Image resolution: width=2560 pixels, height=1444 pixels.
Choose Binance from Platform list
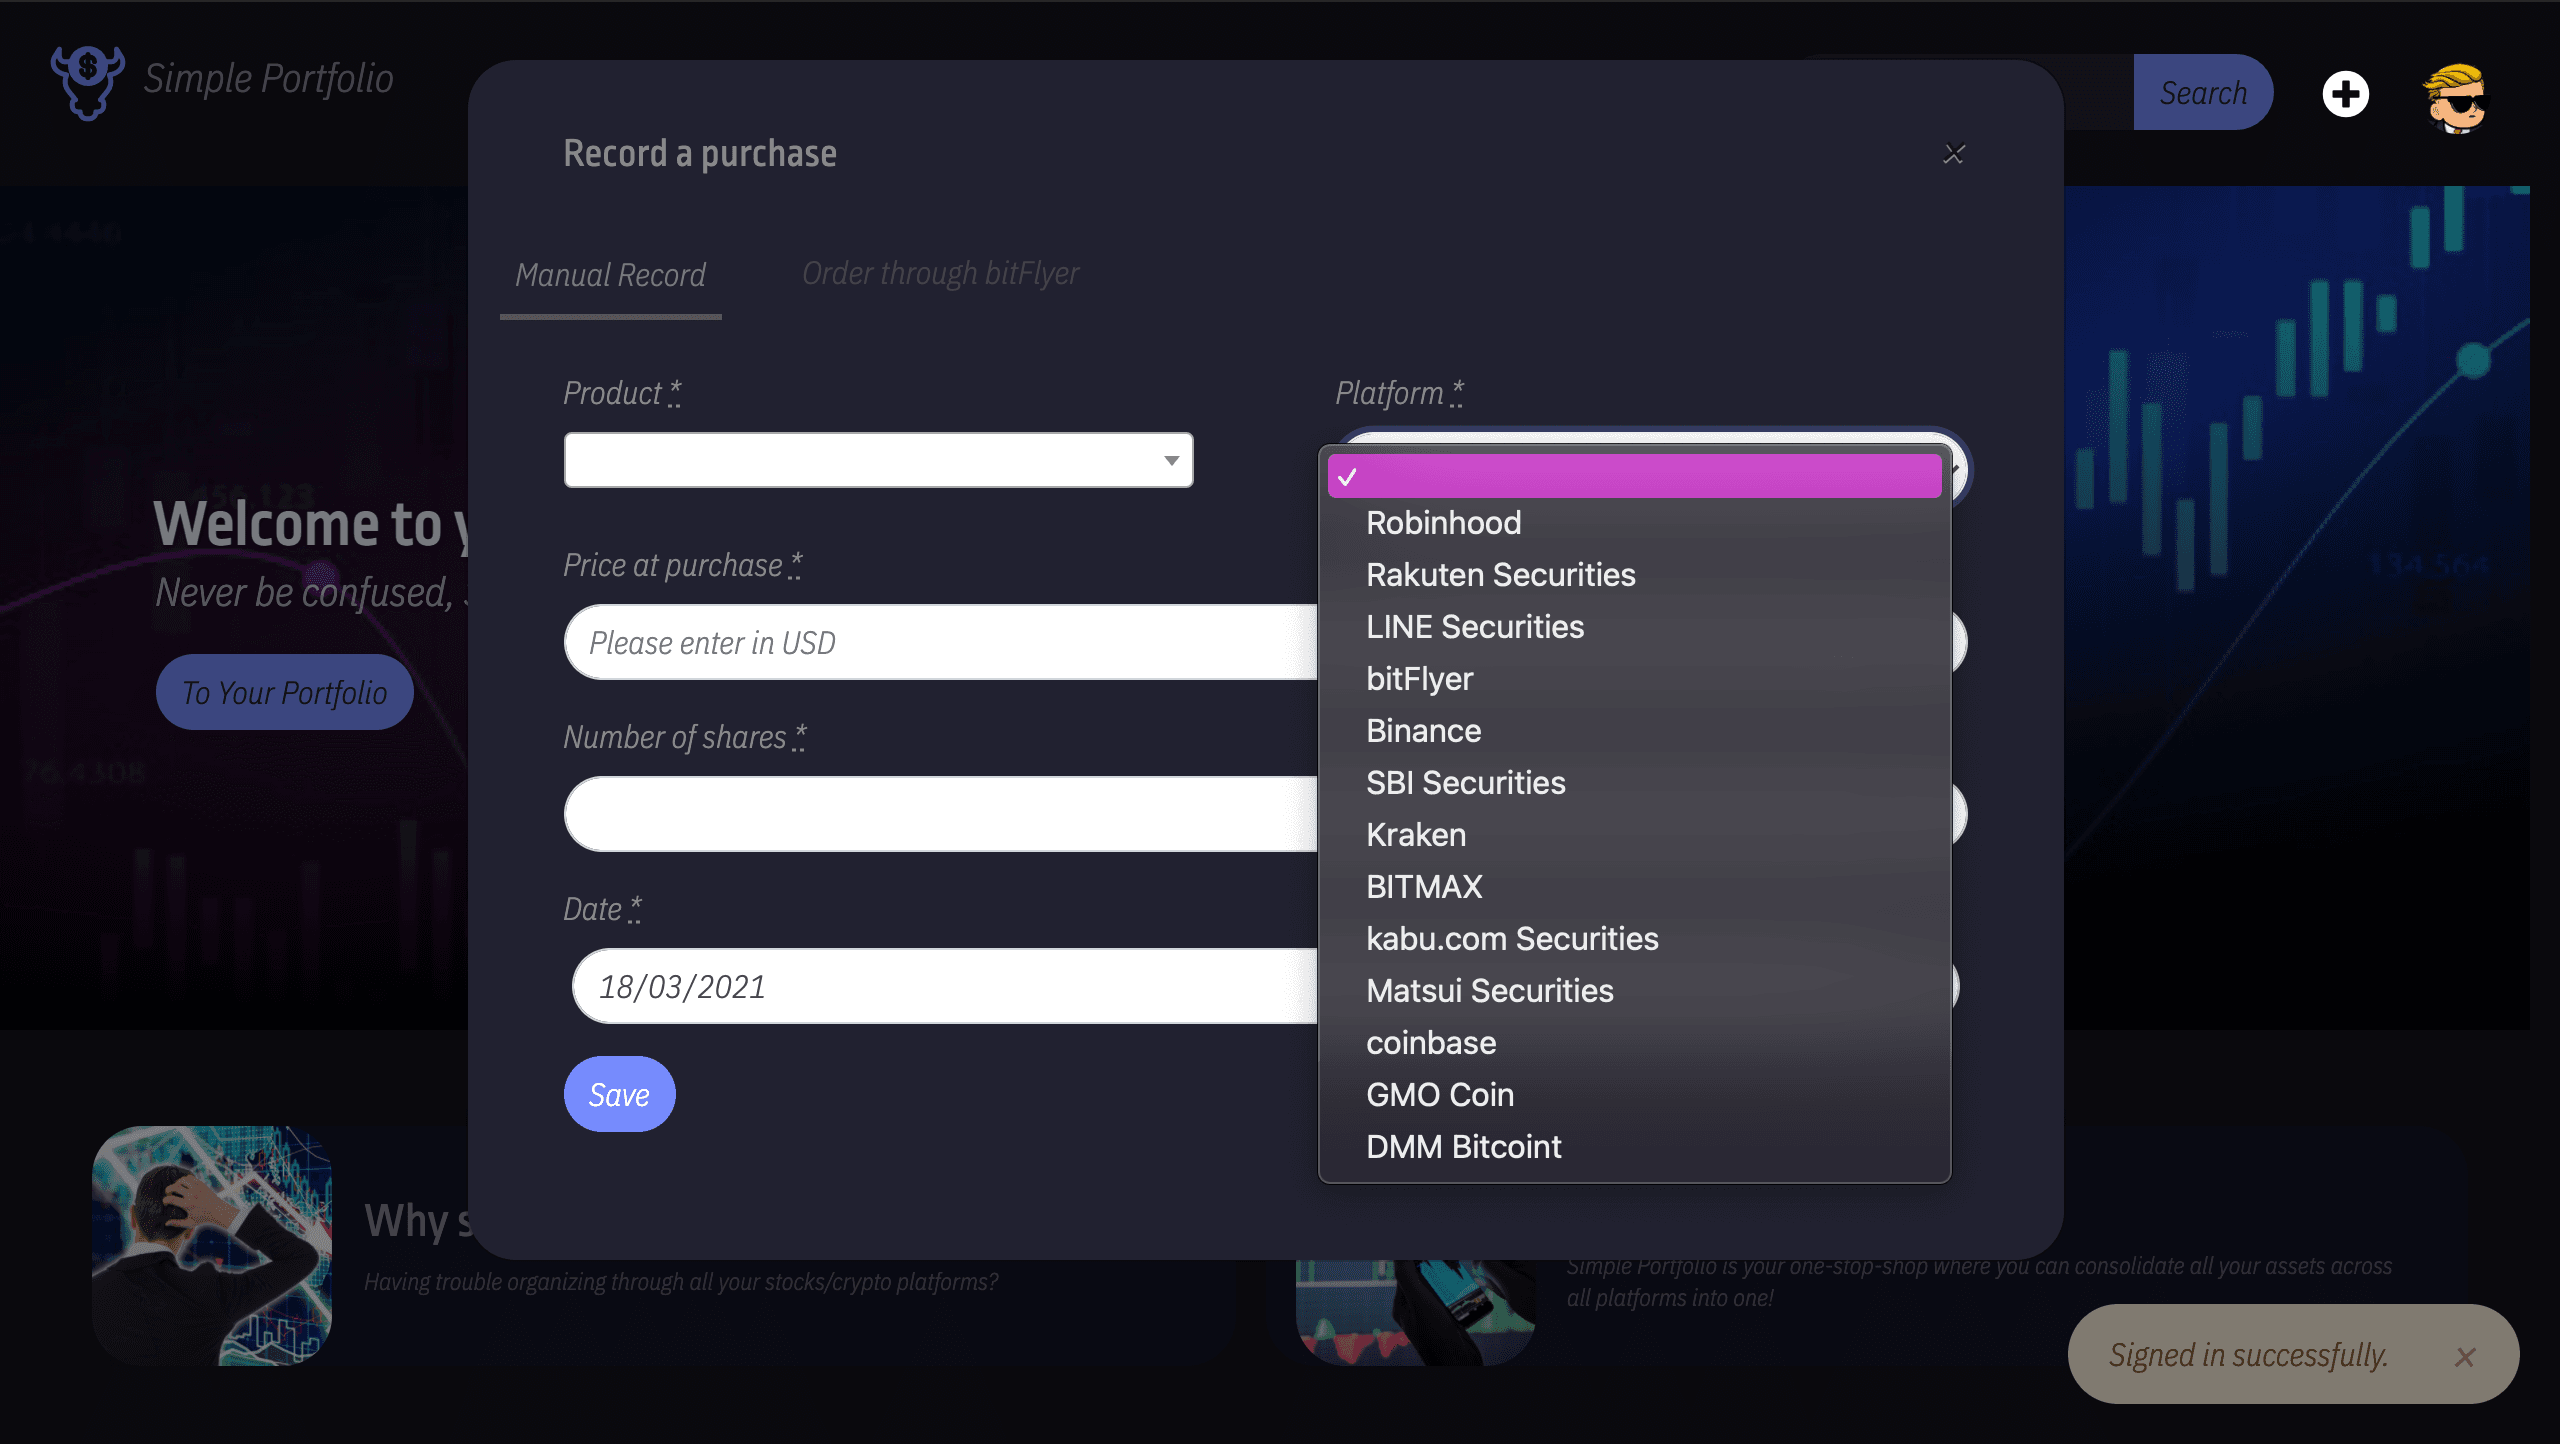click(1634, 731)
